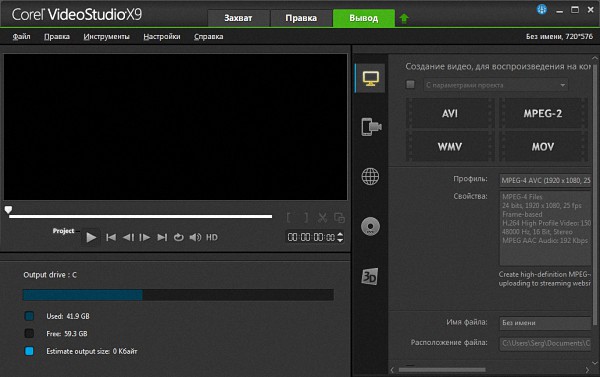Set mark-in with the left bracket icon

(x=289, y=218)
